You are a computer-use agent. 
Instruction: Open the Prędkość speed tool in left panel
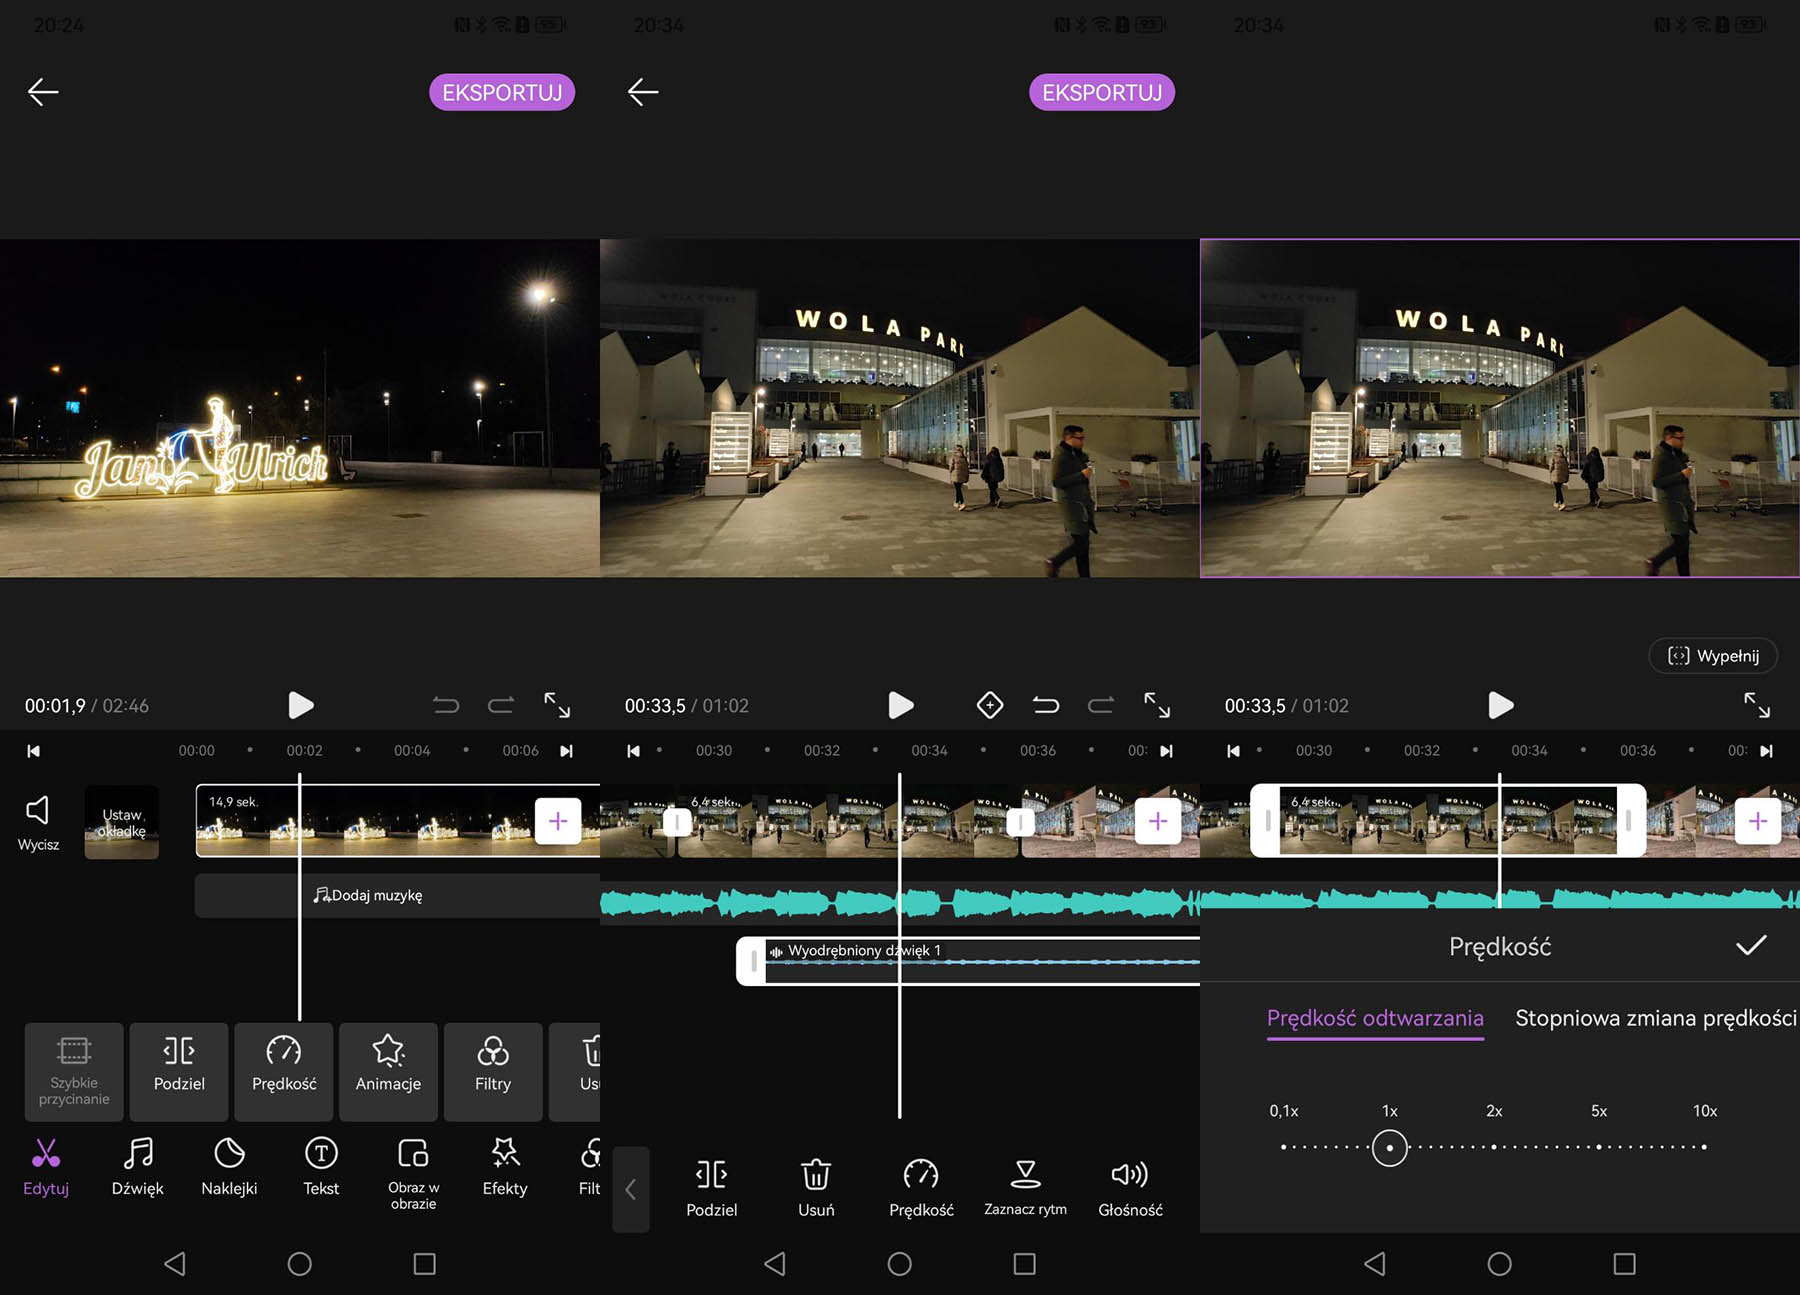click(x=284, y=1071)
